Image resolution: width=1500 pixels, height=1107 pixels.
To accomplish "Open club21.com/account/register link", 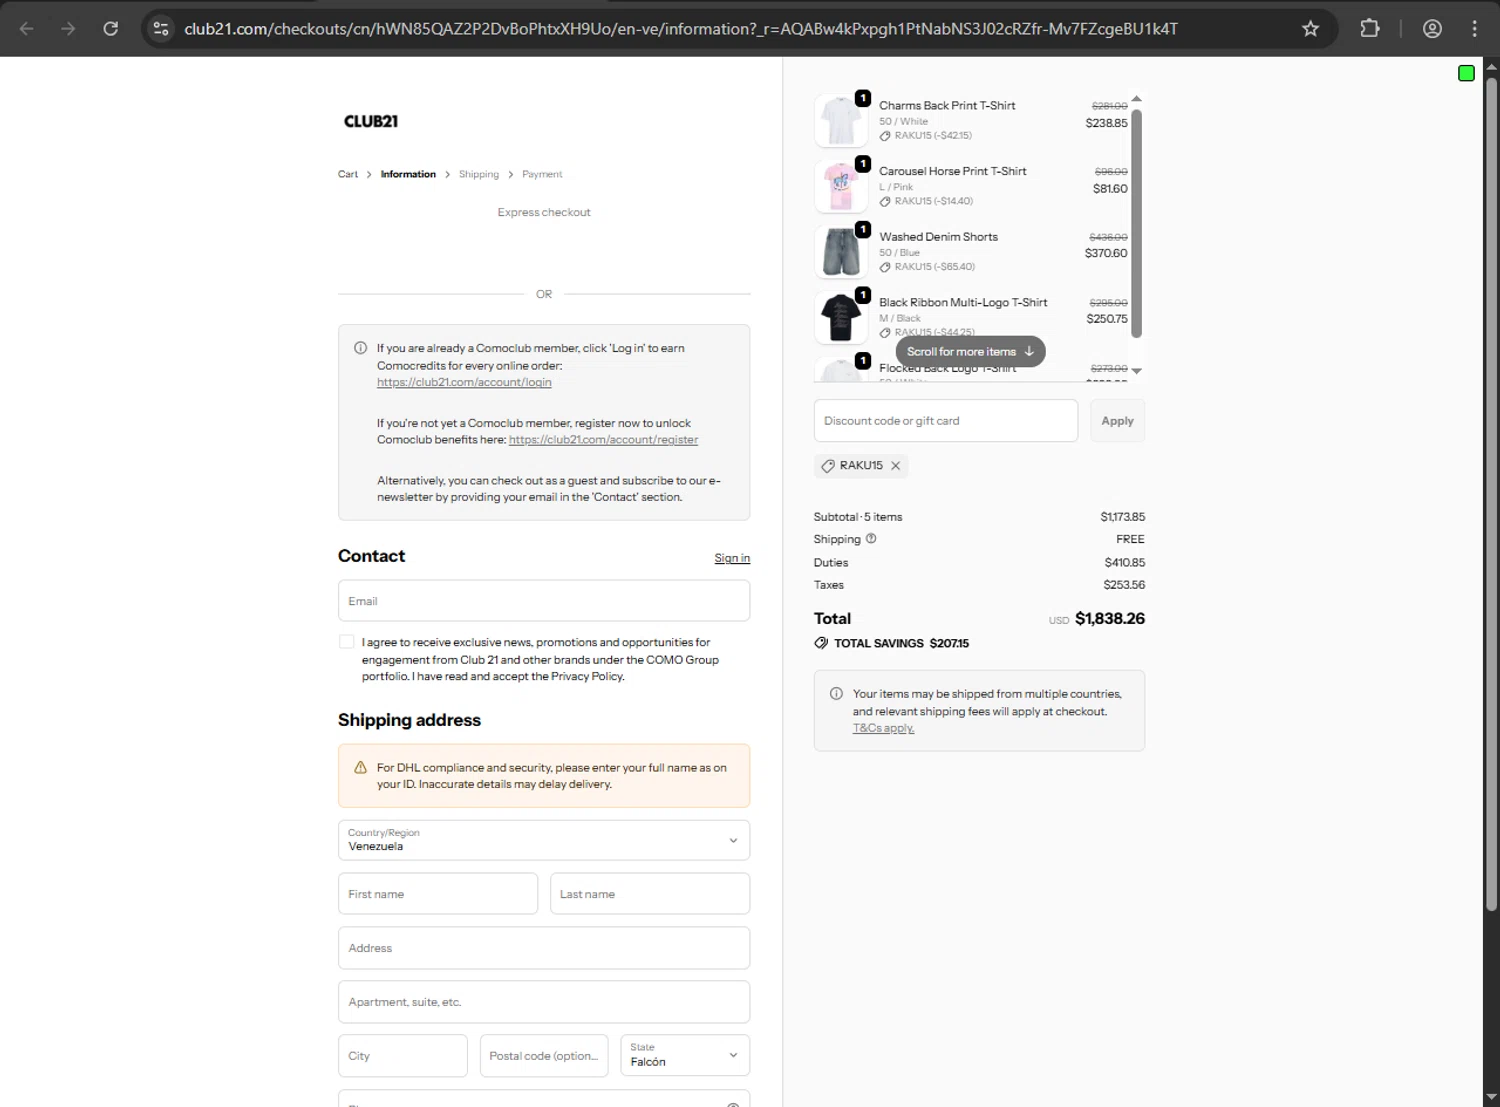I will [x=603, y=440].
